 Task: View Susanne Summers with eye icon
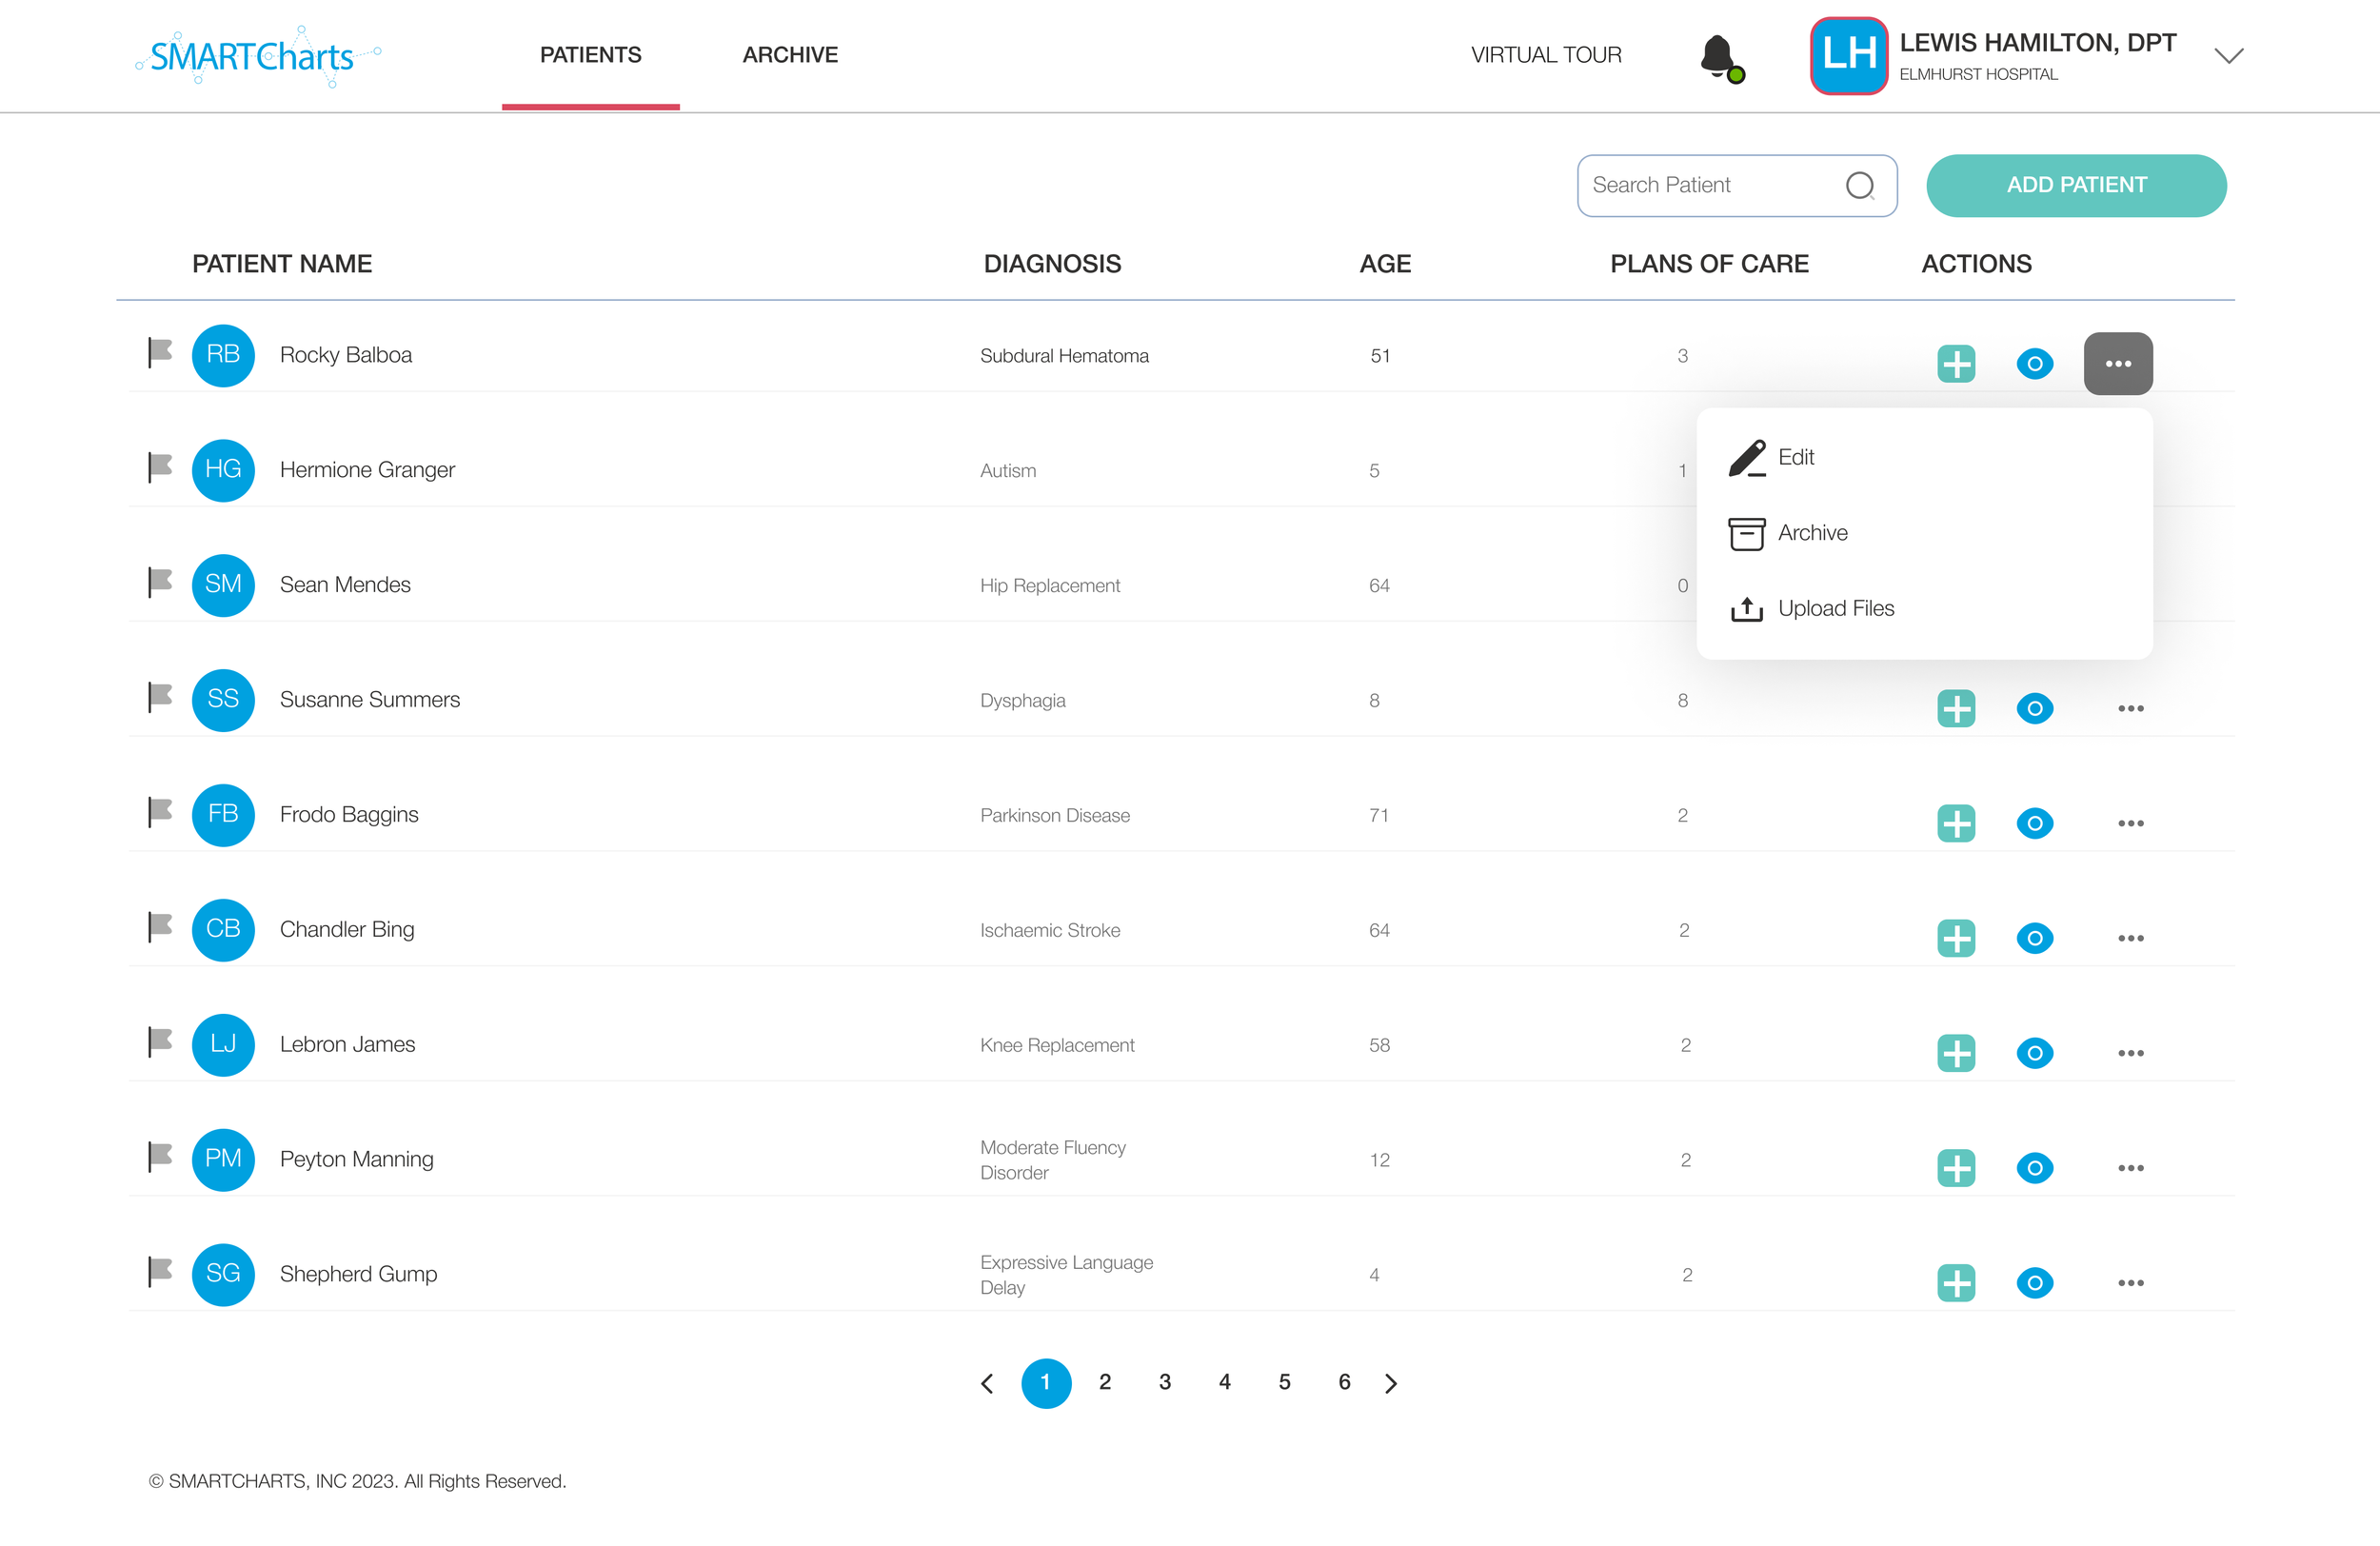click(2034, 708)
